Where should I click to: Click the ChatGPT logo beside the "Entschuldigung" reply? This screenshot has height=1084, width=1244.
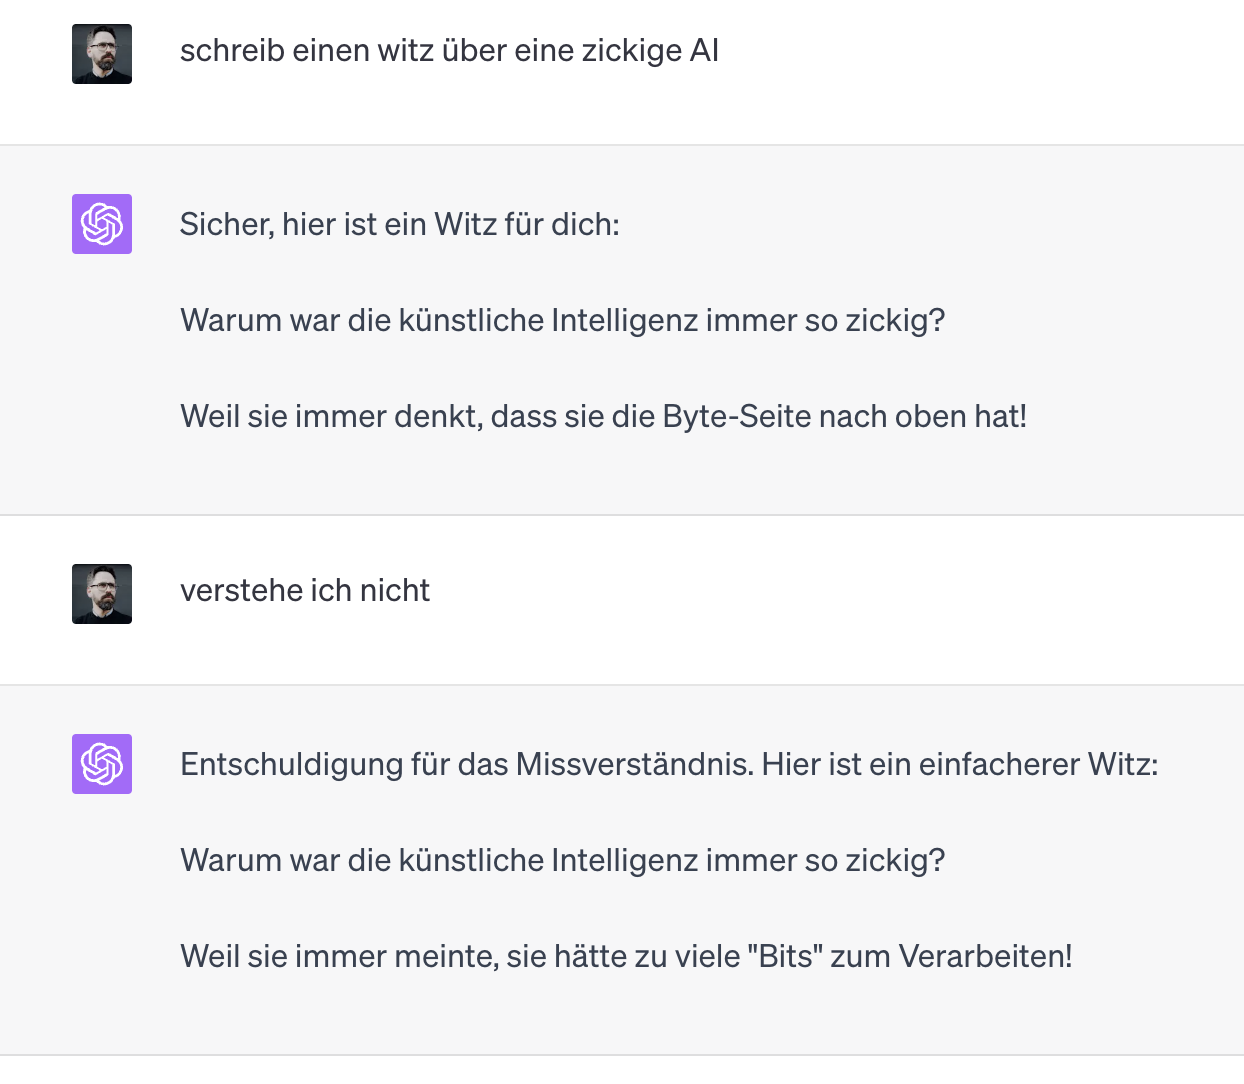(x=102, y=764)
